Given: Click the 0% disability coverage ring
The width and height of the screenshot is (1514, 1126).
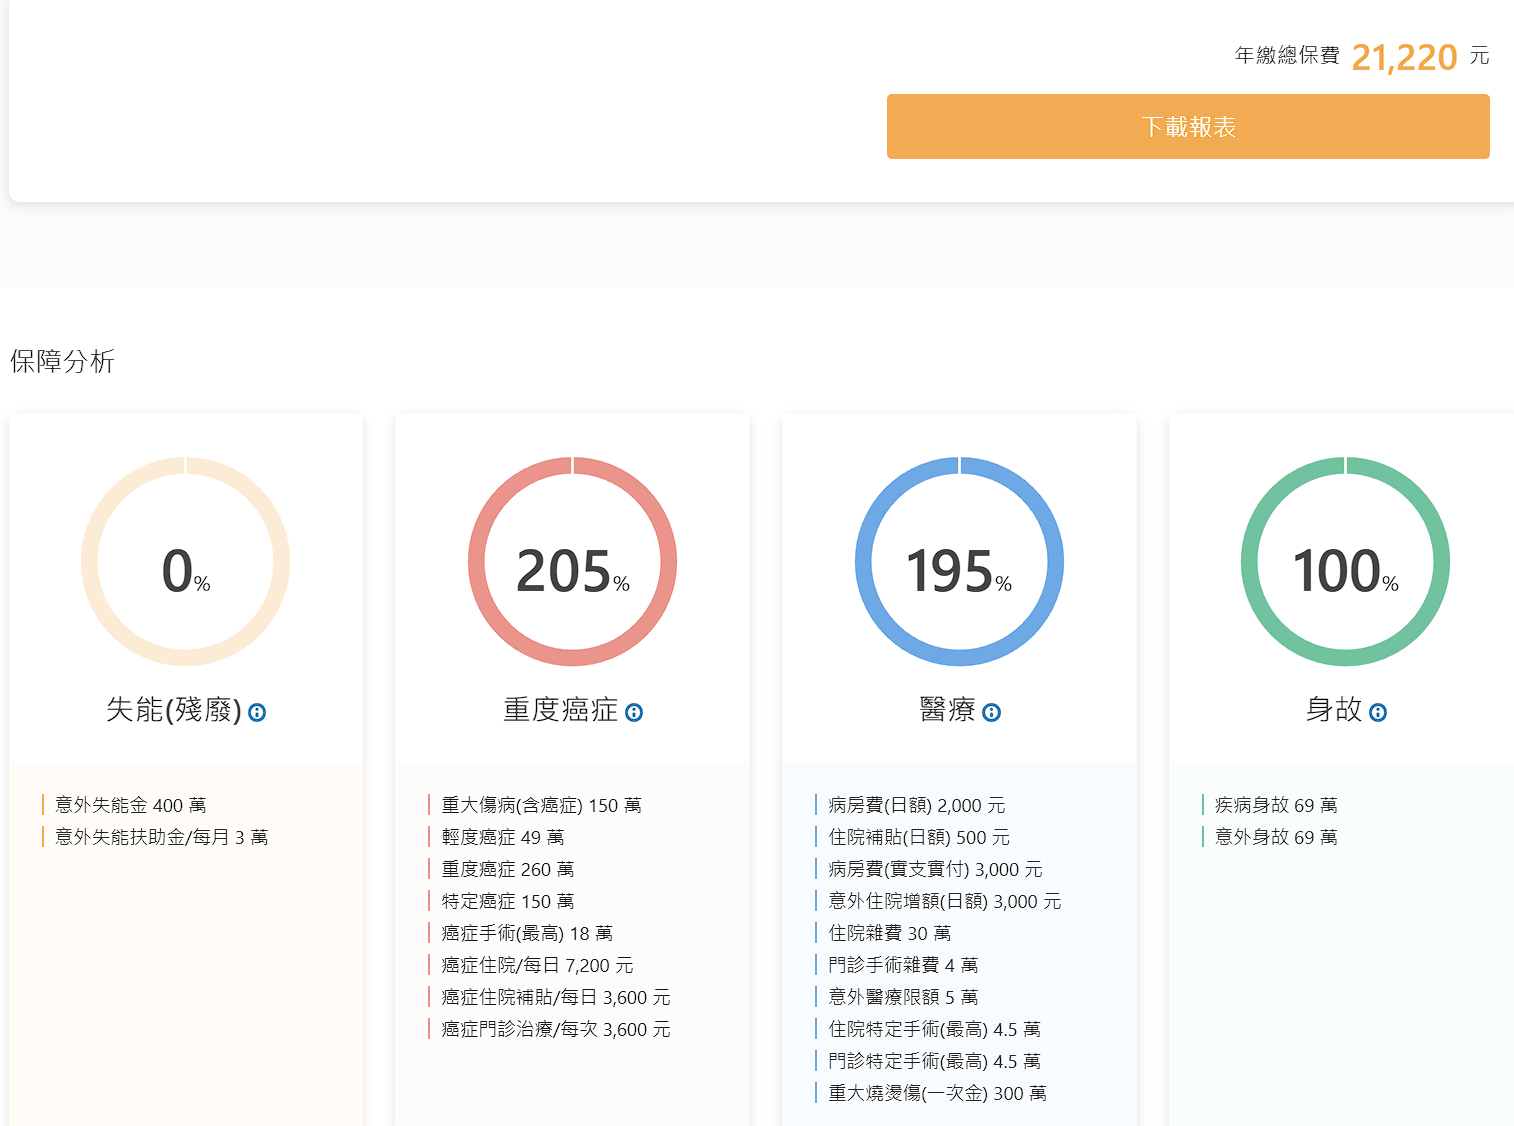Looking at the screenshot, I should [x=186, y=562].
